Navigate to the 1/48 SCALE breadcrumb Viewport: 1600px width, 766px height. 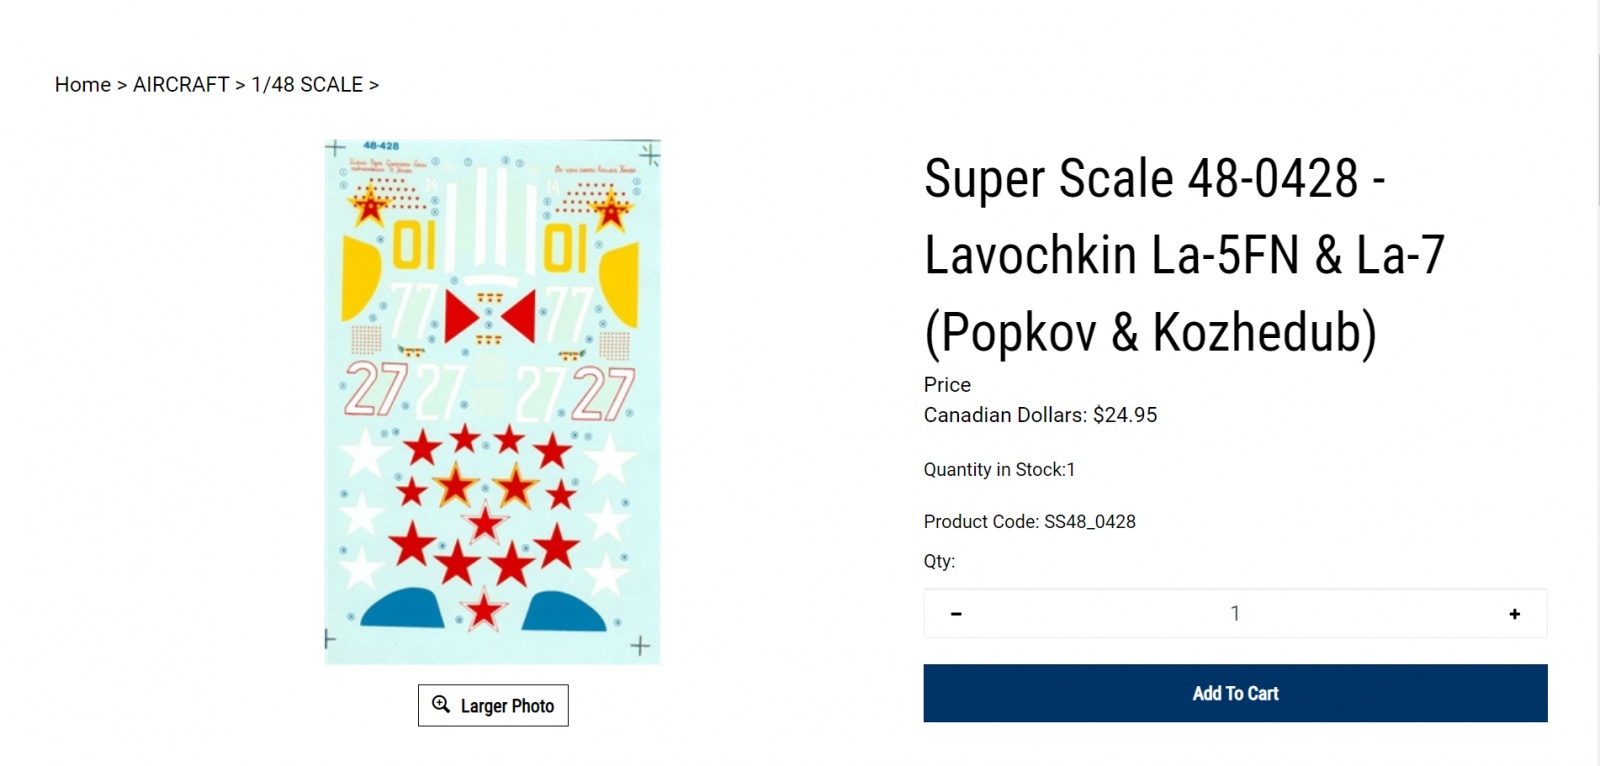click(x=307, y=85)
